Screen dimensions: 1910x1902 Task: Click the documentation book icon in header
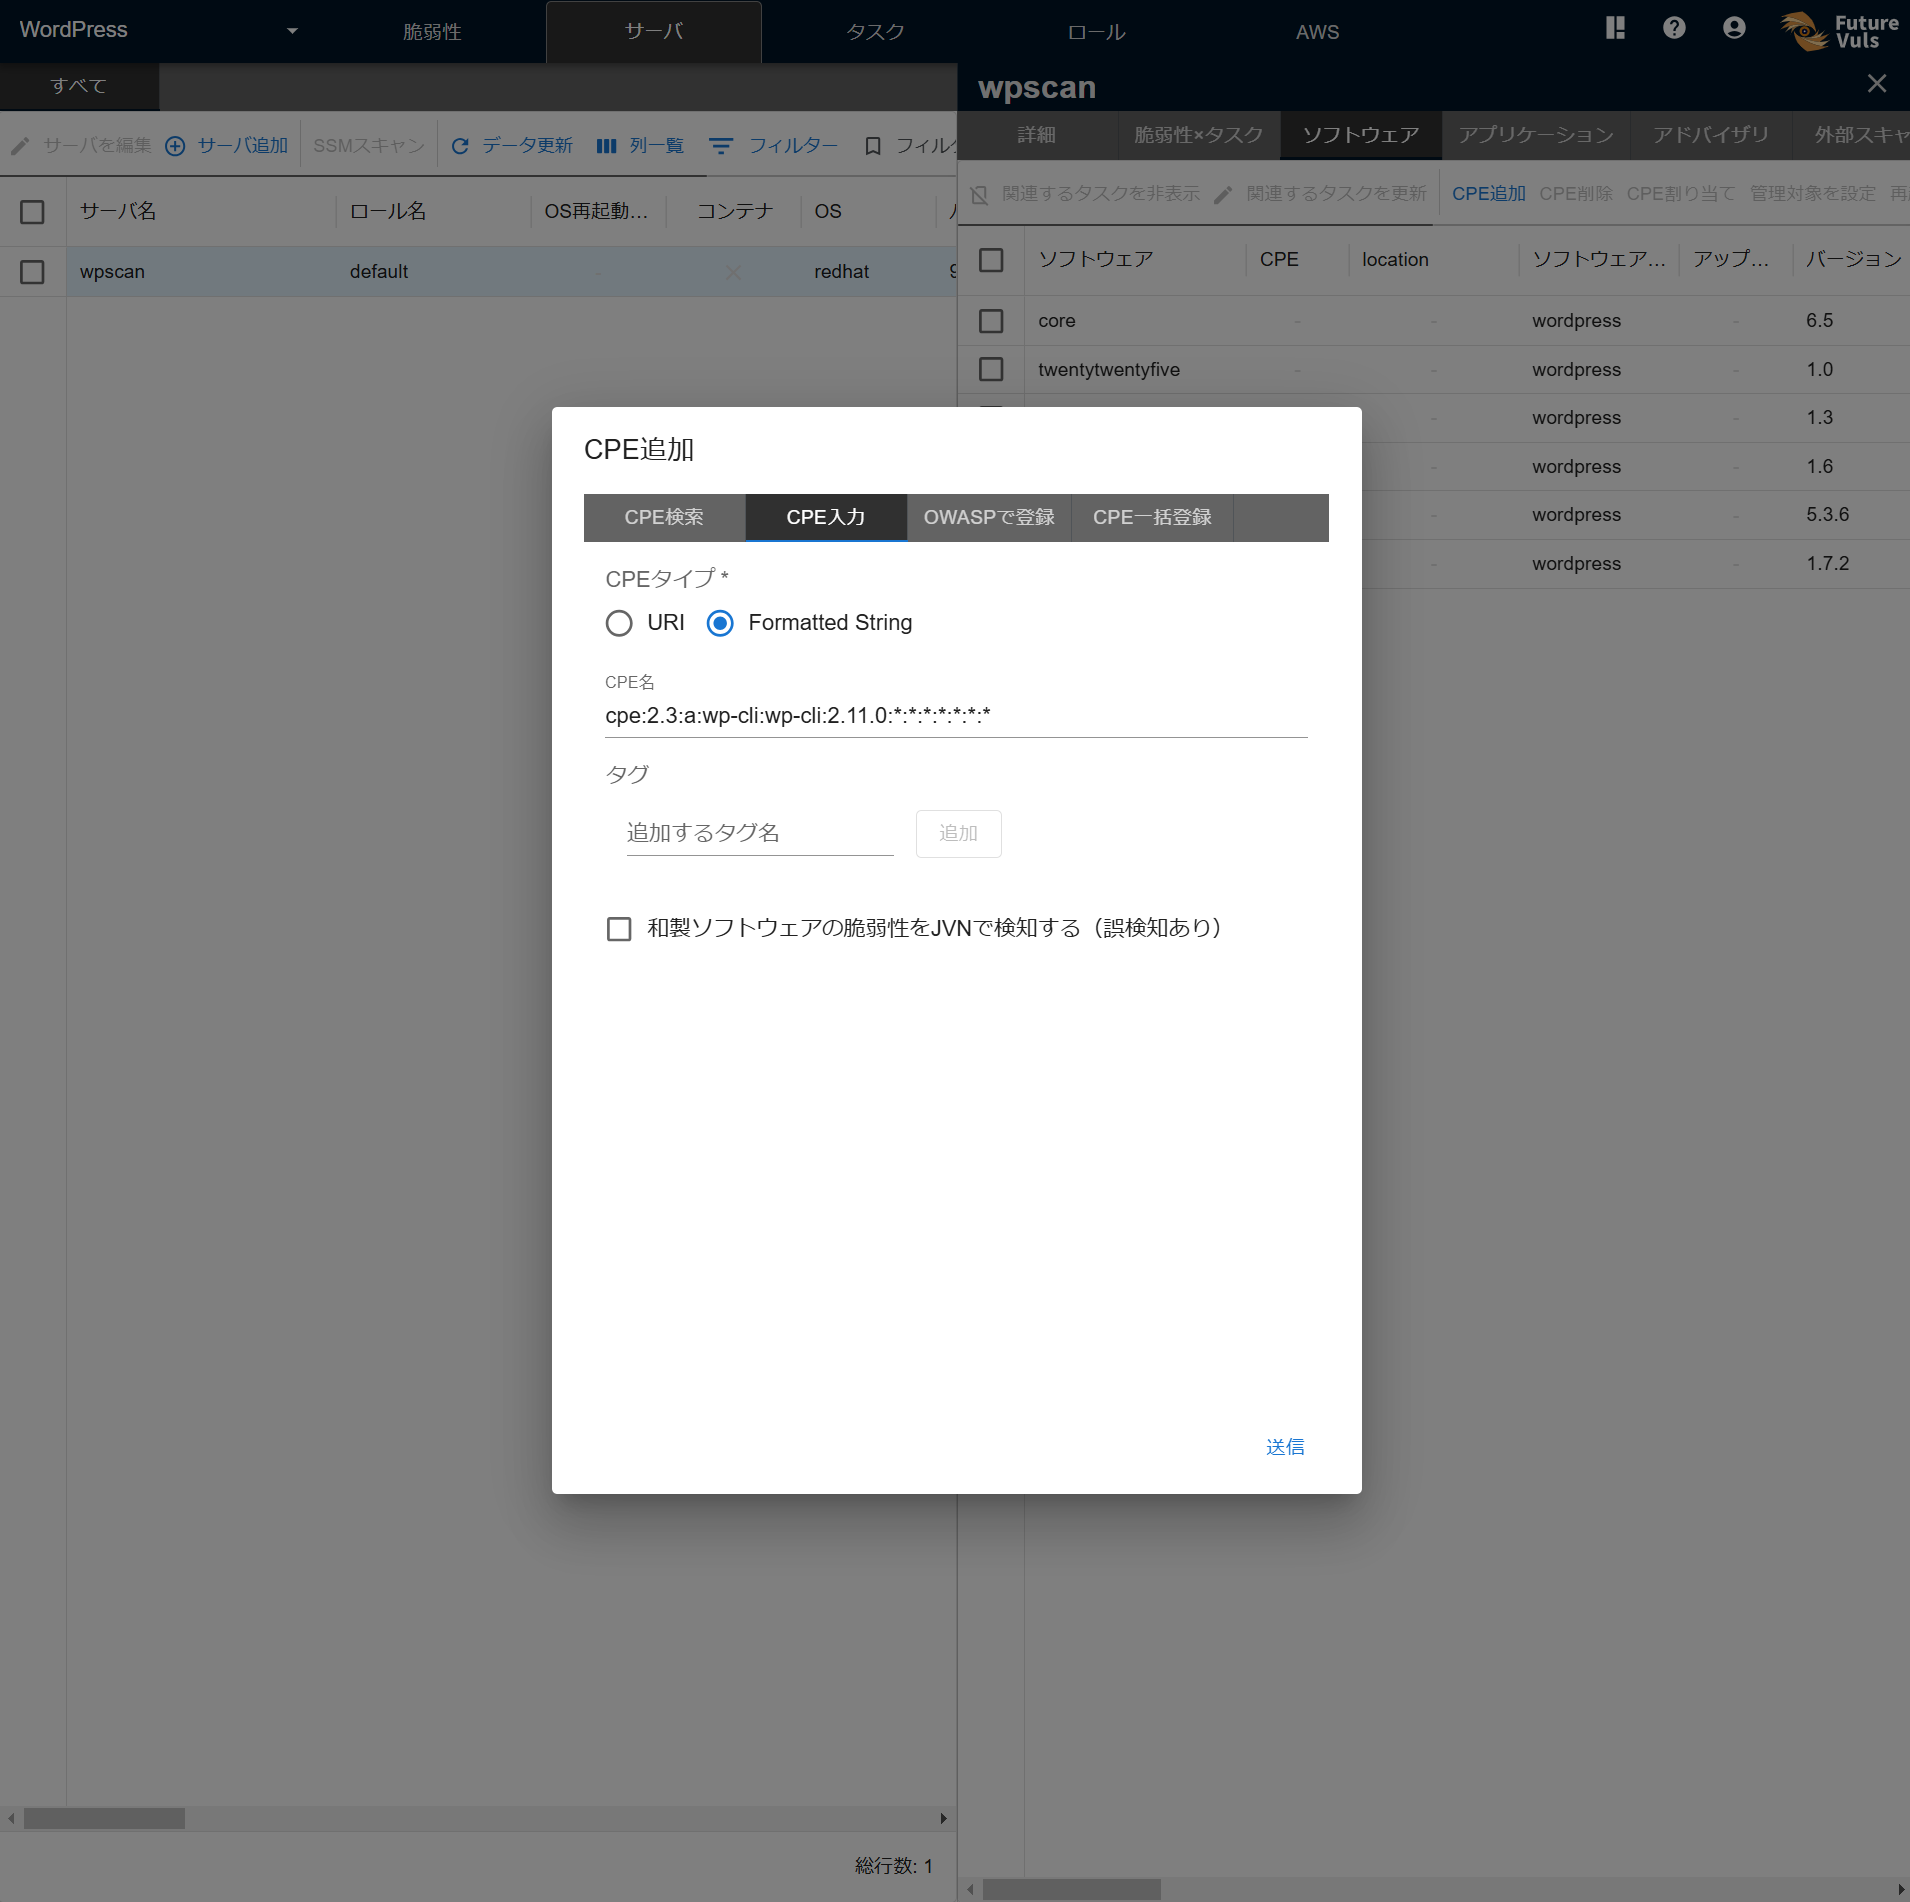pos(1615,28)
